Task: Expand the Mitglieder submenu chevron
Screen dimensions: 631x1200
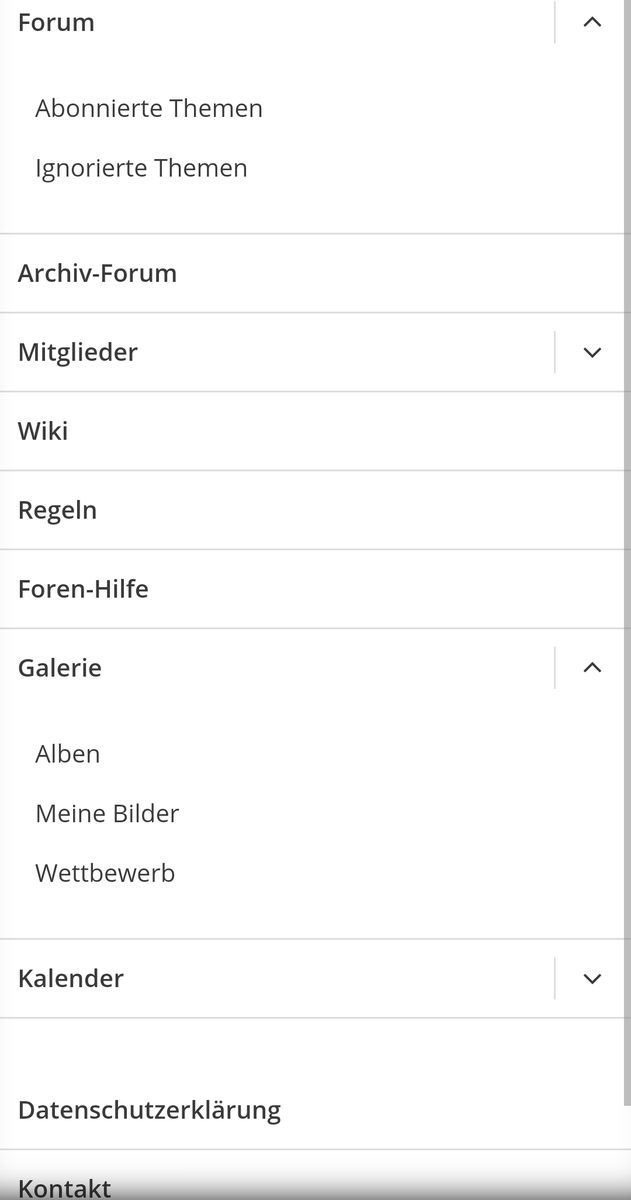Action: (592, 352)
